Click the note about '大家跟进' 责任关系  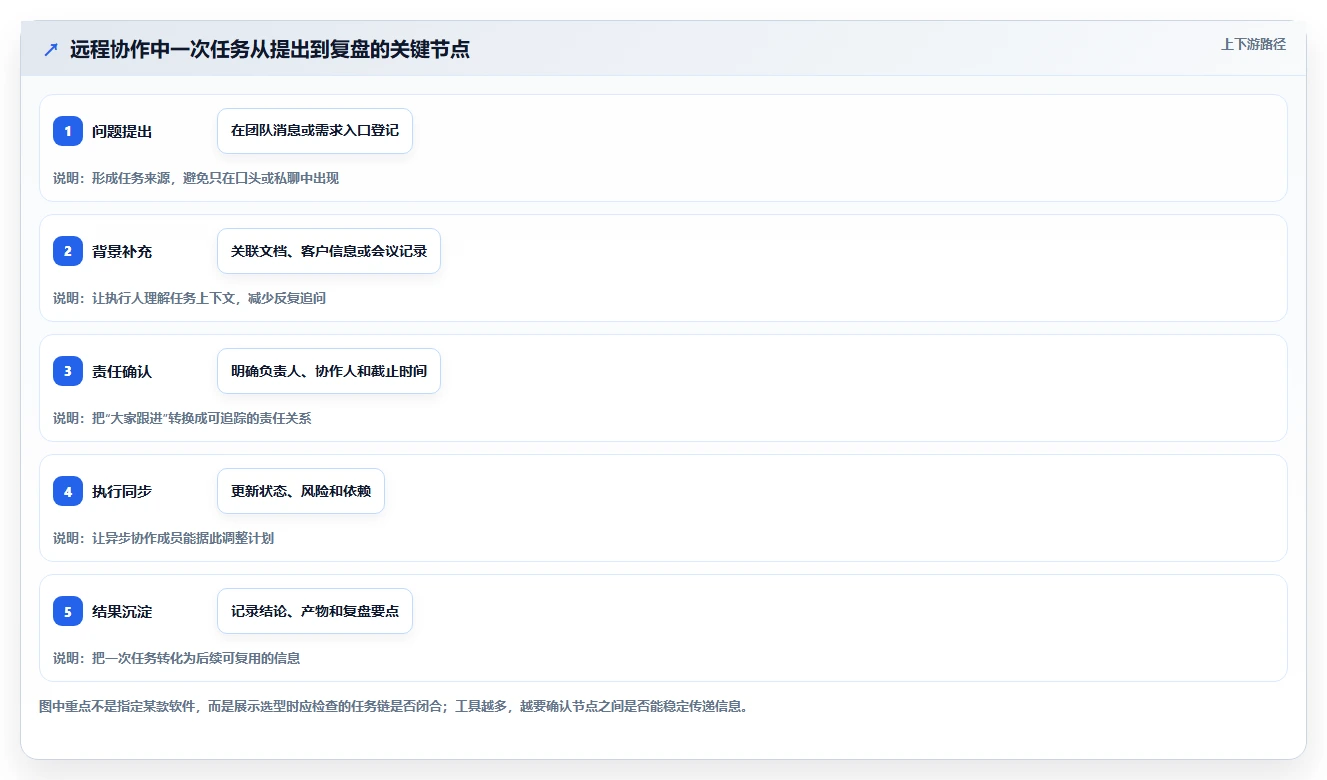click(182, 418)
